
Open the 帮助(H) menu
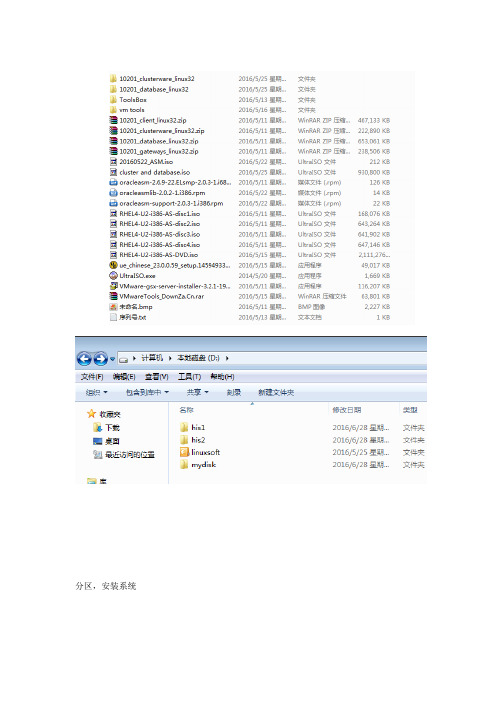pyautogui.click(x=222, y=377)
